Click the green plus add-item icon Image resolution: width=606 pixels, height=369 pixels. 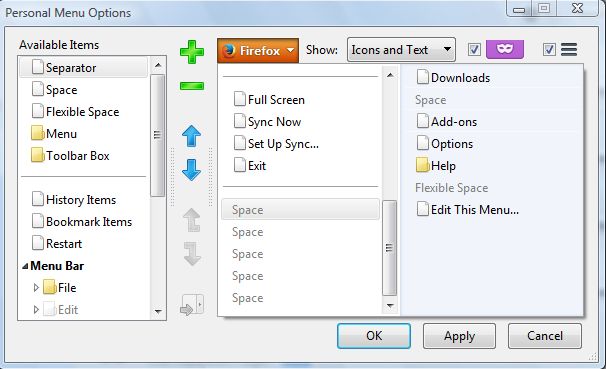(192, 52)
